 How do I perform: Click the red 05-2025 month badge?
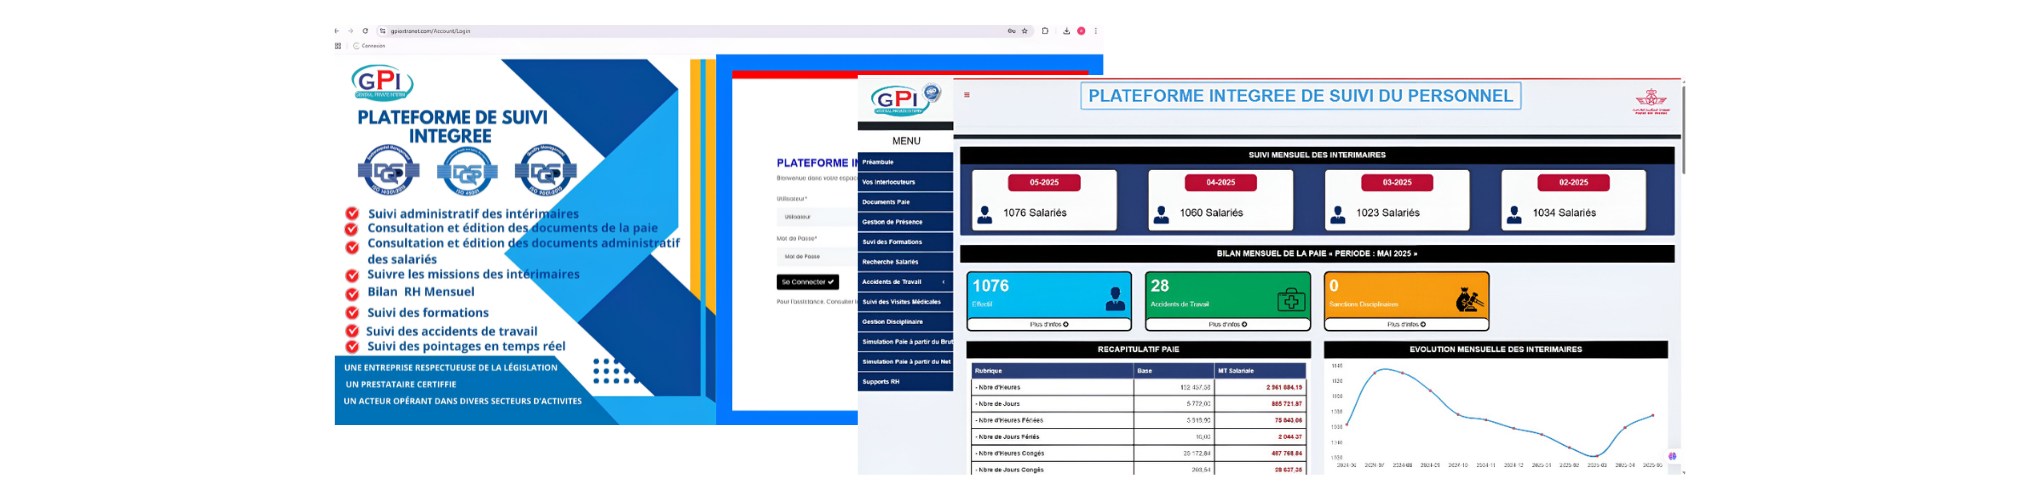(x=1043, y=183)
